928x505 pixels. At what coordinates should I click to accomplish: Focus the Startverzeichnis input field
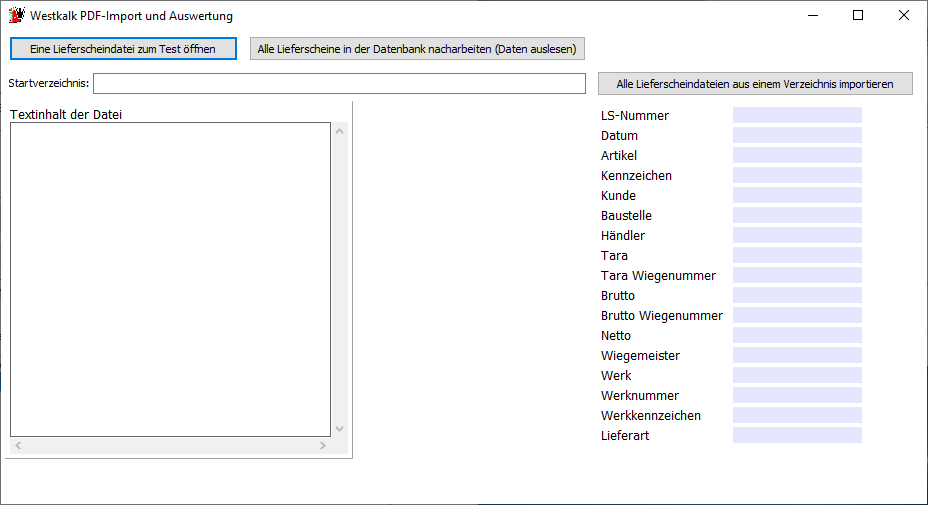point(339,83)
